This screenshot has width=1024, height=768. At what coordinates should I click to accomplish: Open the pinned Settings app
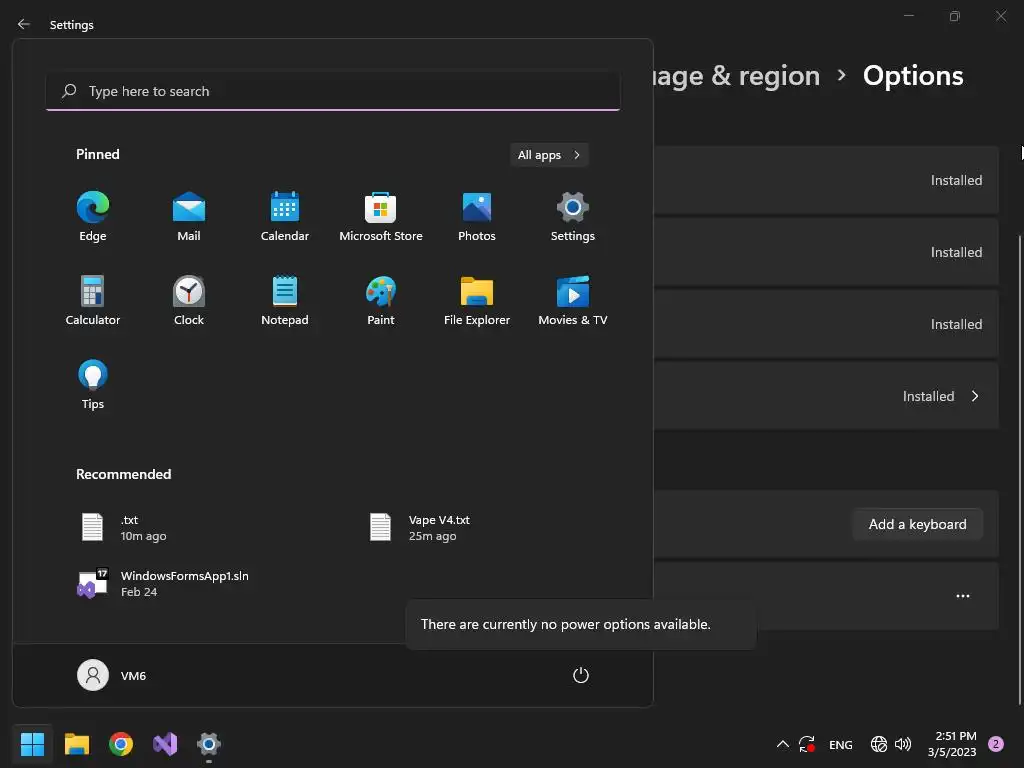coord(573,217)
